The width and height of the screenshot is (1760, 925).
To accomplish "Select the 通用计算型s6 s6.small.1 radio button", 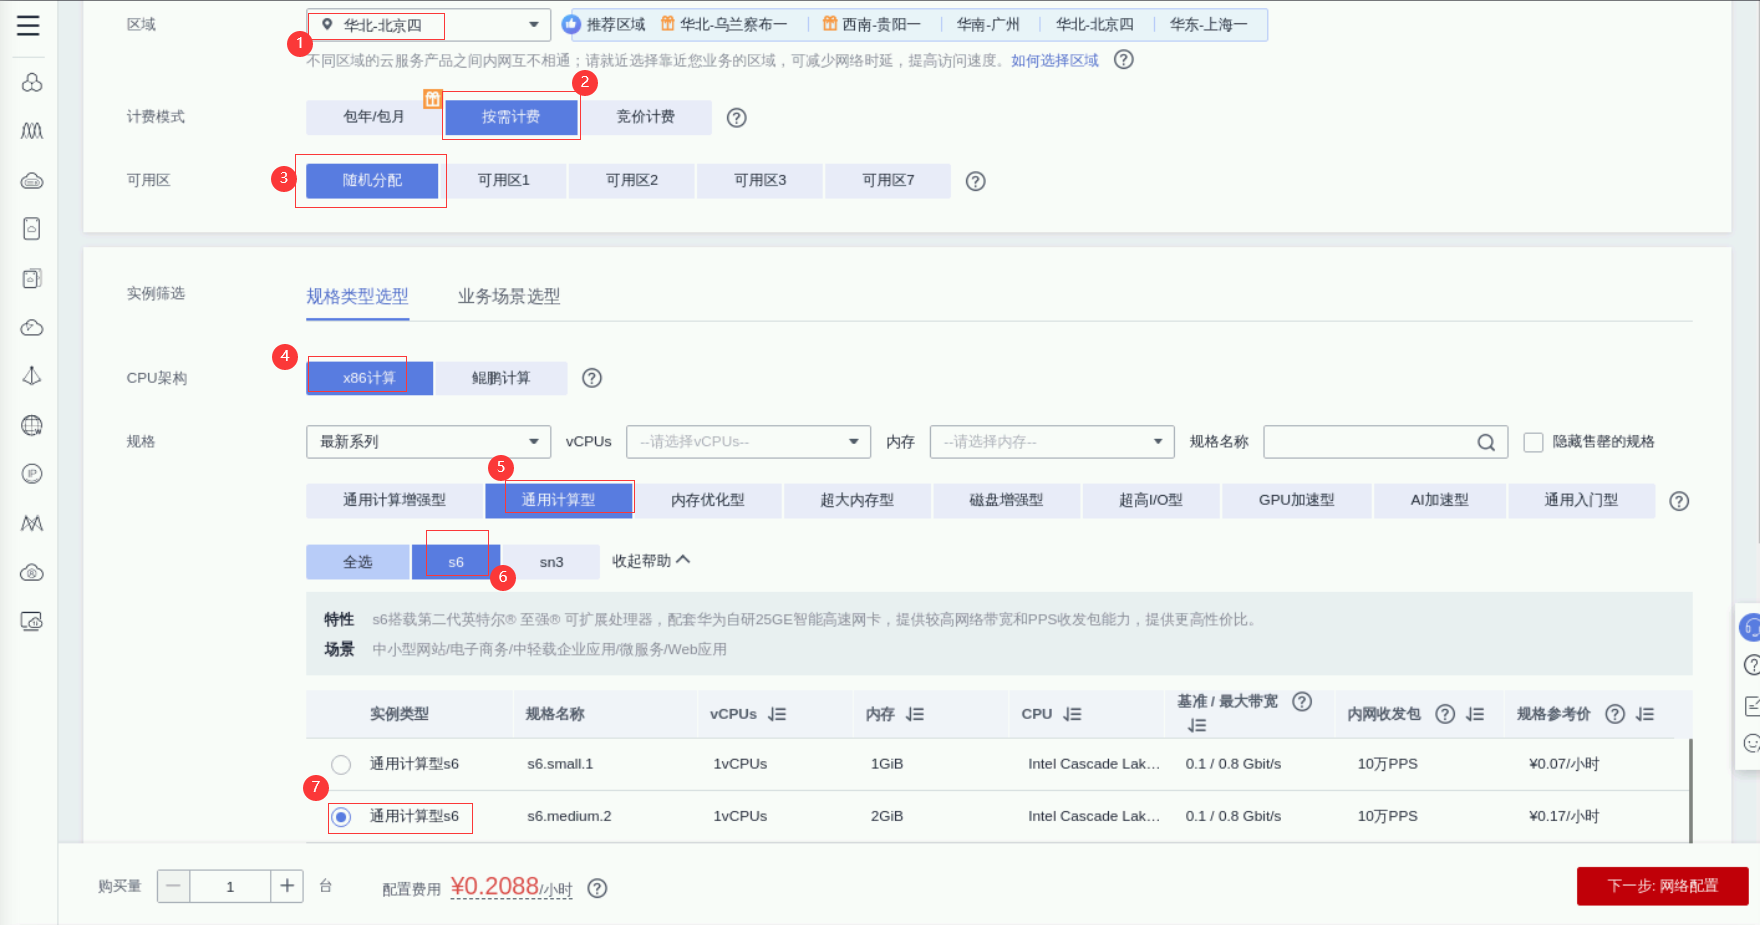I will [341, 764].
